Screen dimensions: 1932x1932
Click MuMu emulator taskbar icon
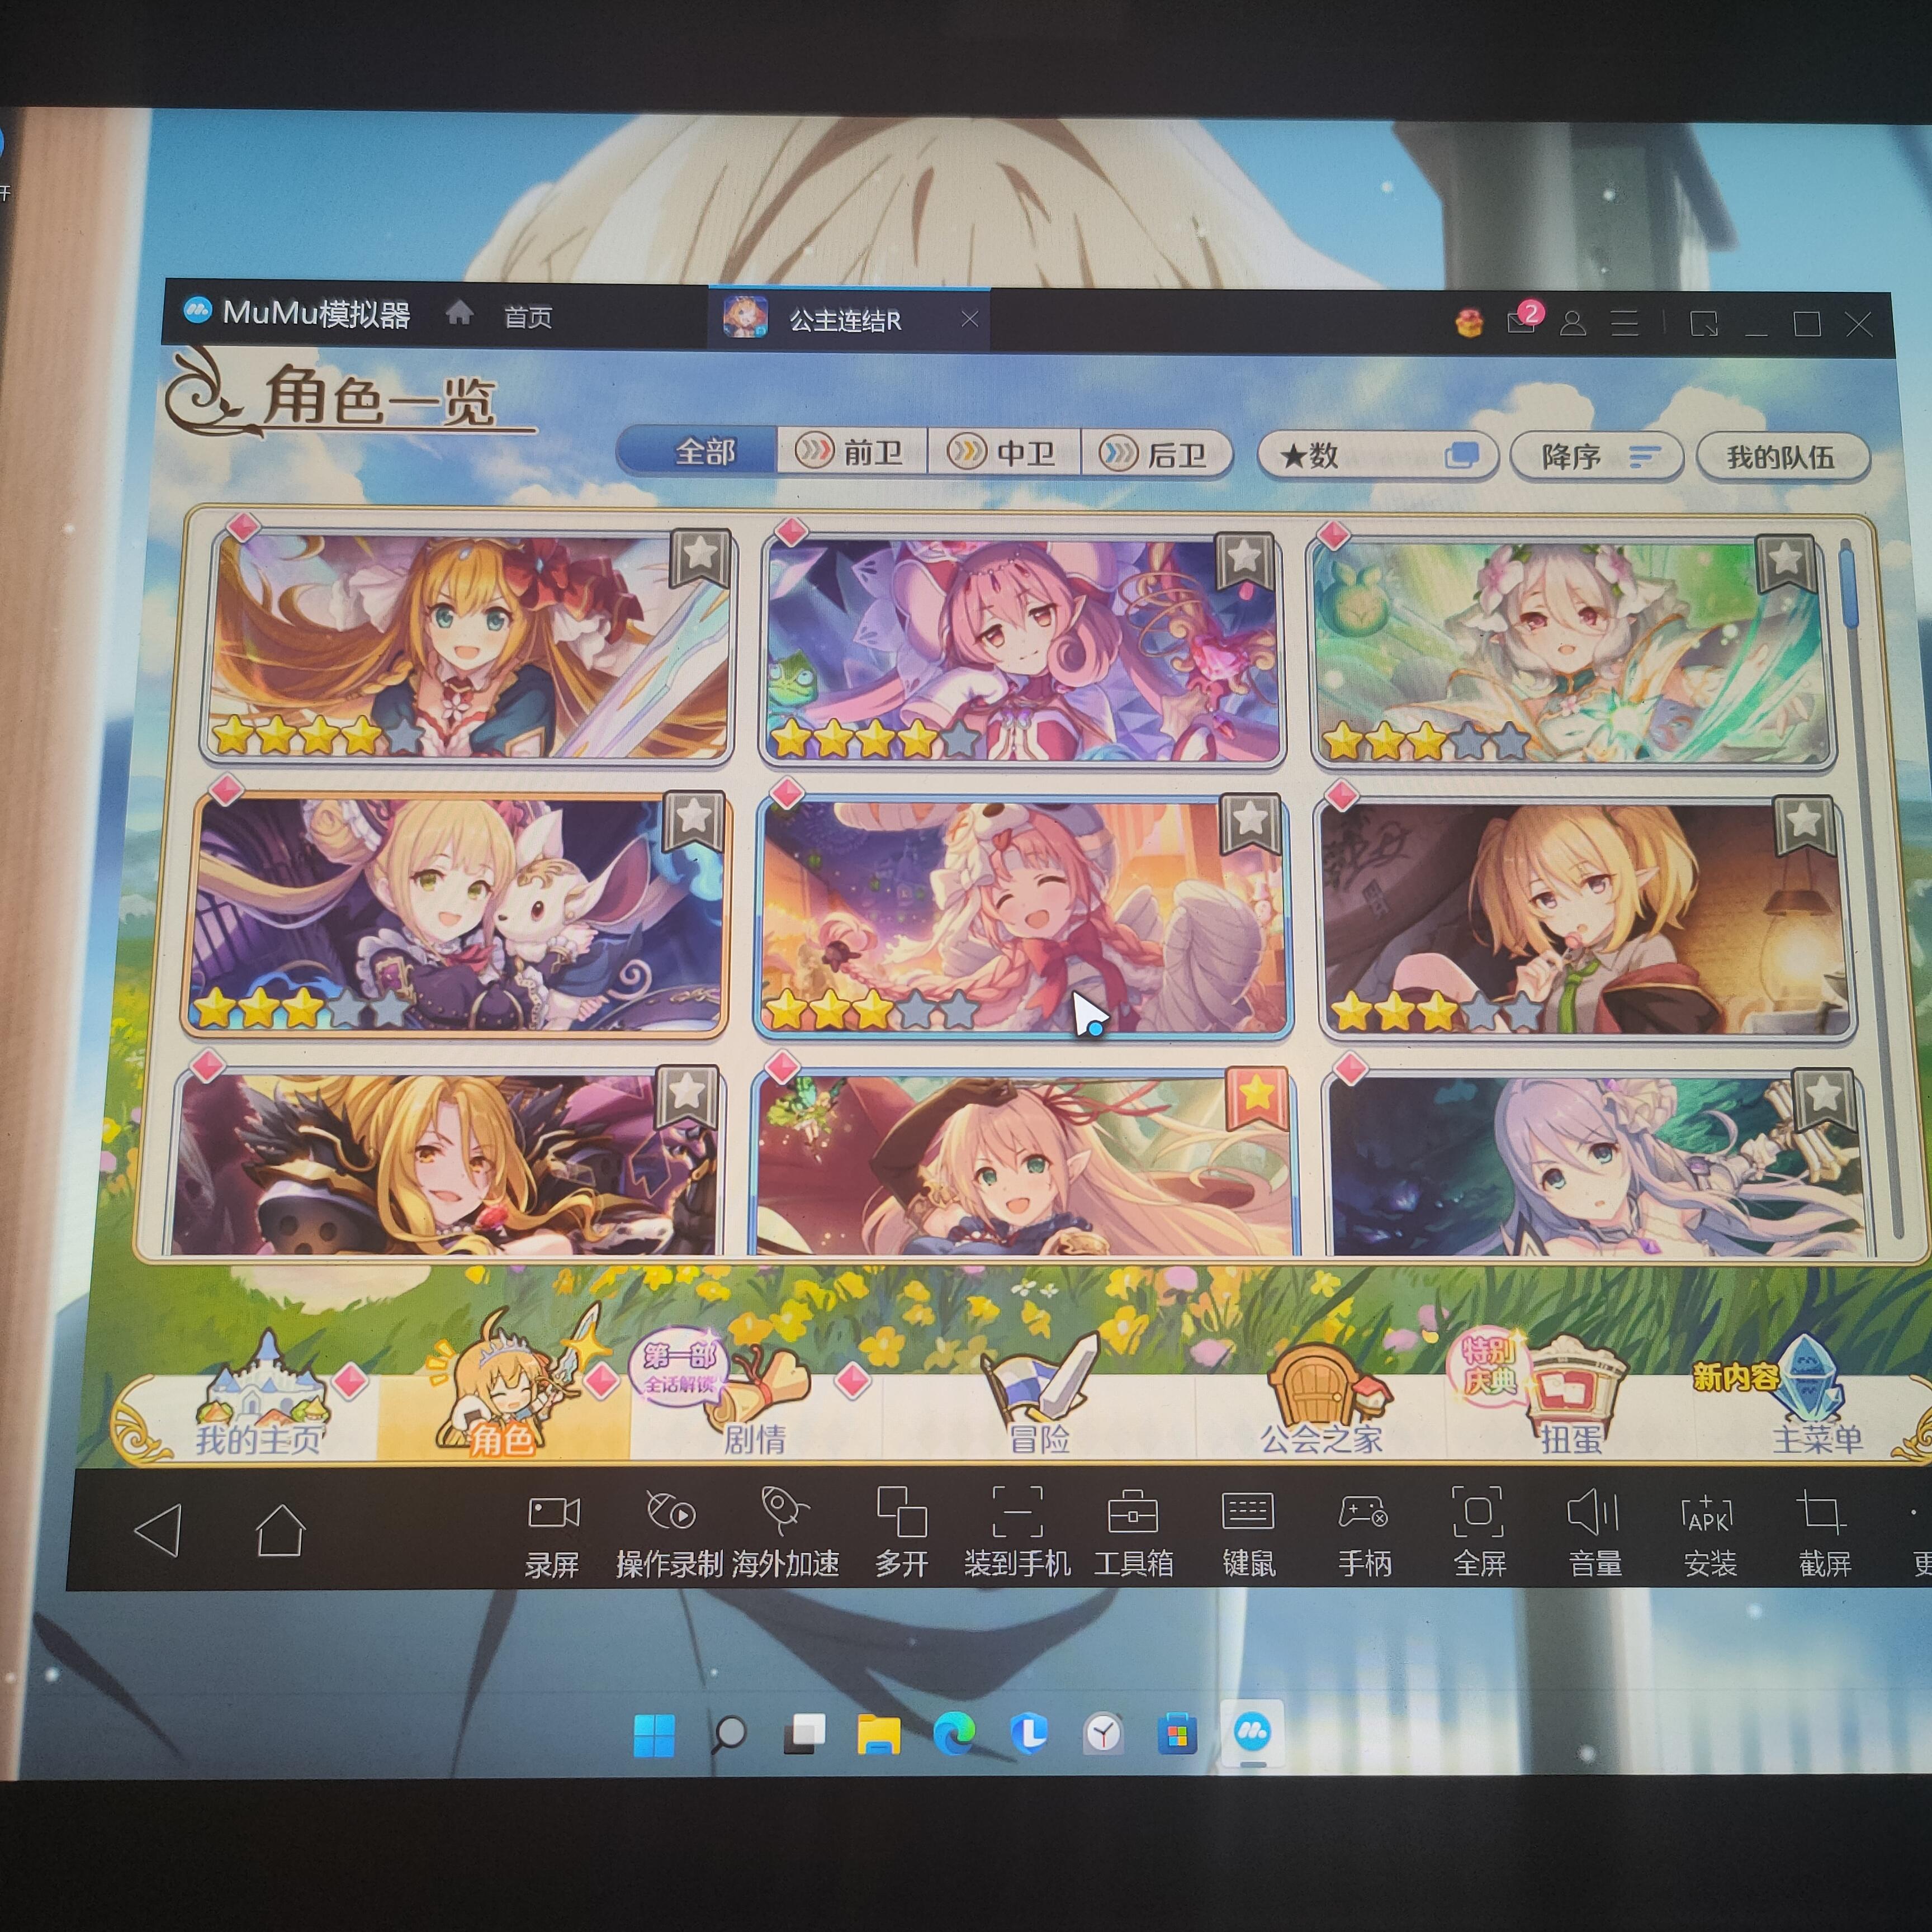[1252, 1732]
